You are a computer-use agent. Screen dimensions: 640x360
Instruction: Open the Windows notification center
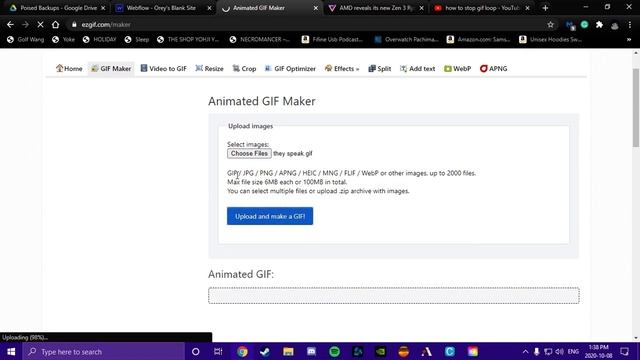624,351
